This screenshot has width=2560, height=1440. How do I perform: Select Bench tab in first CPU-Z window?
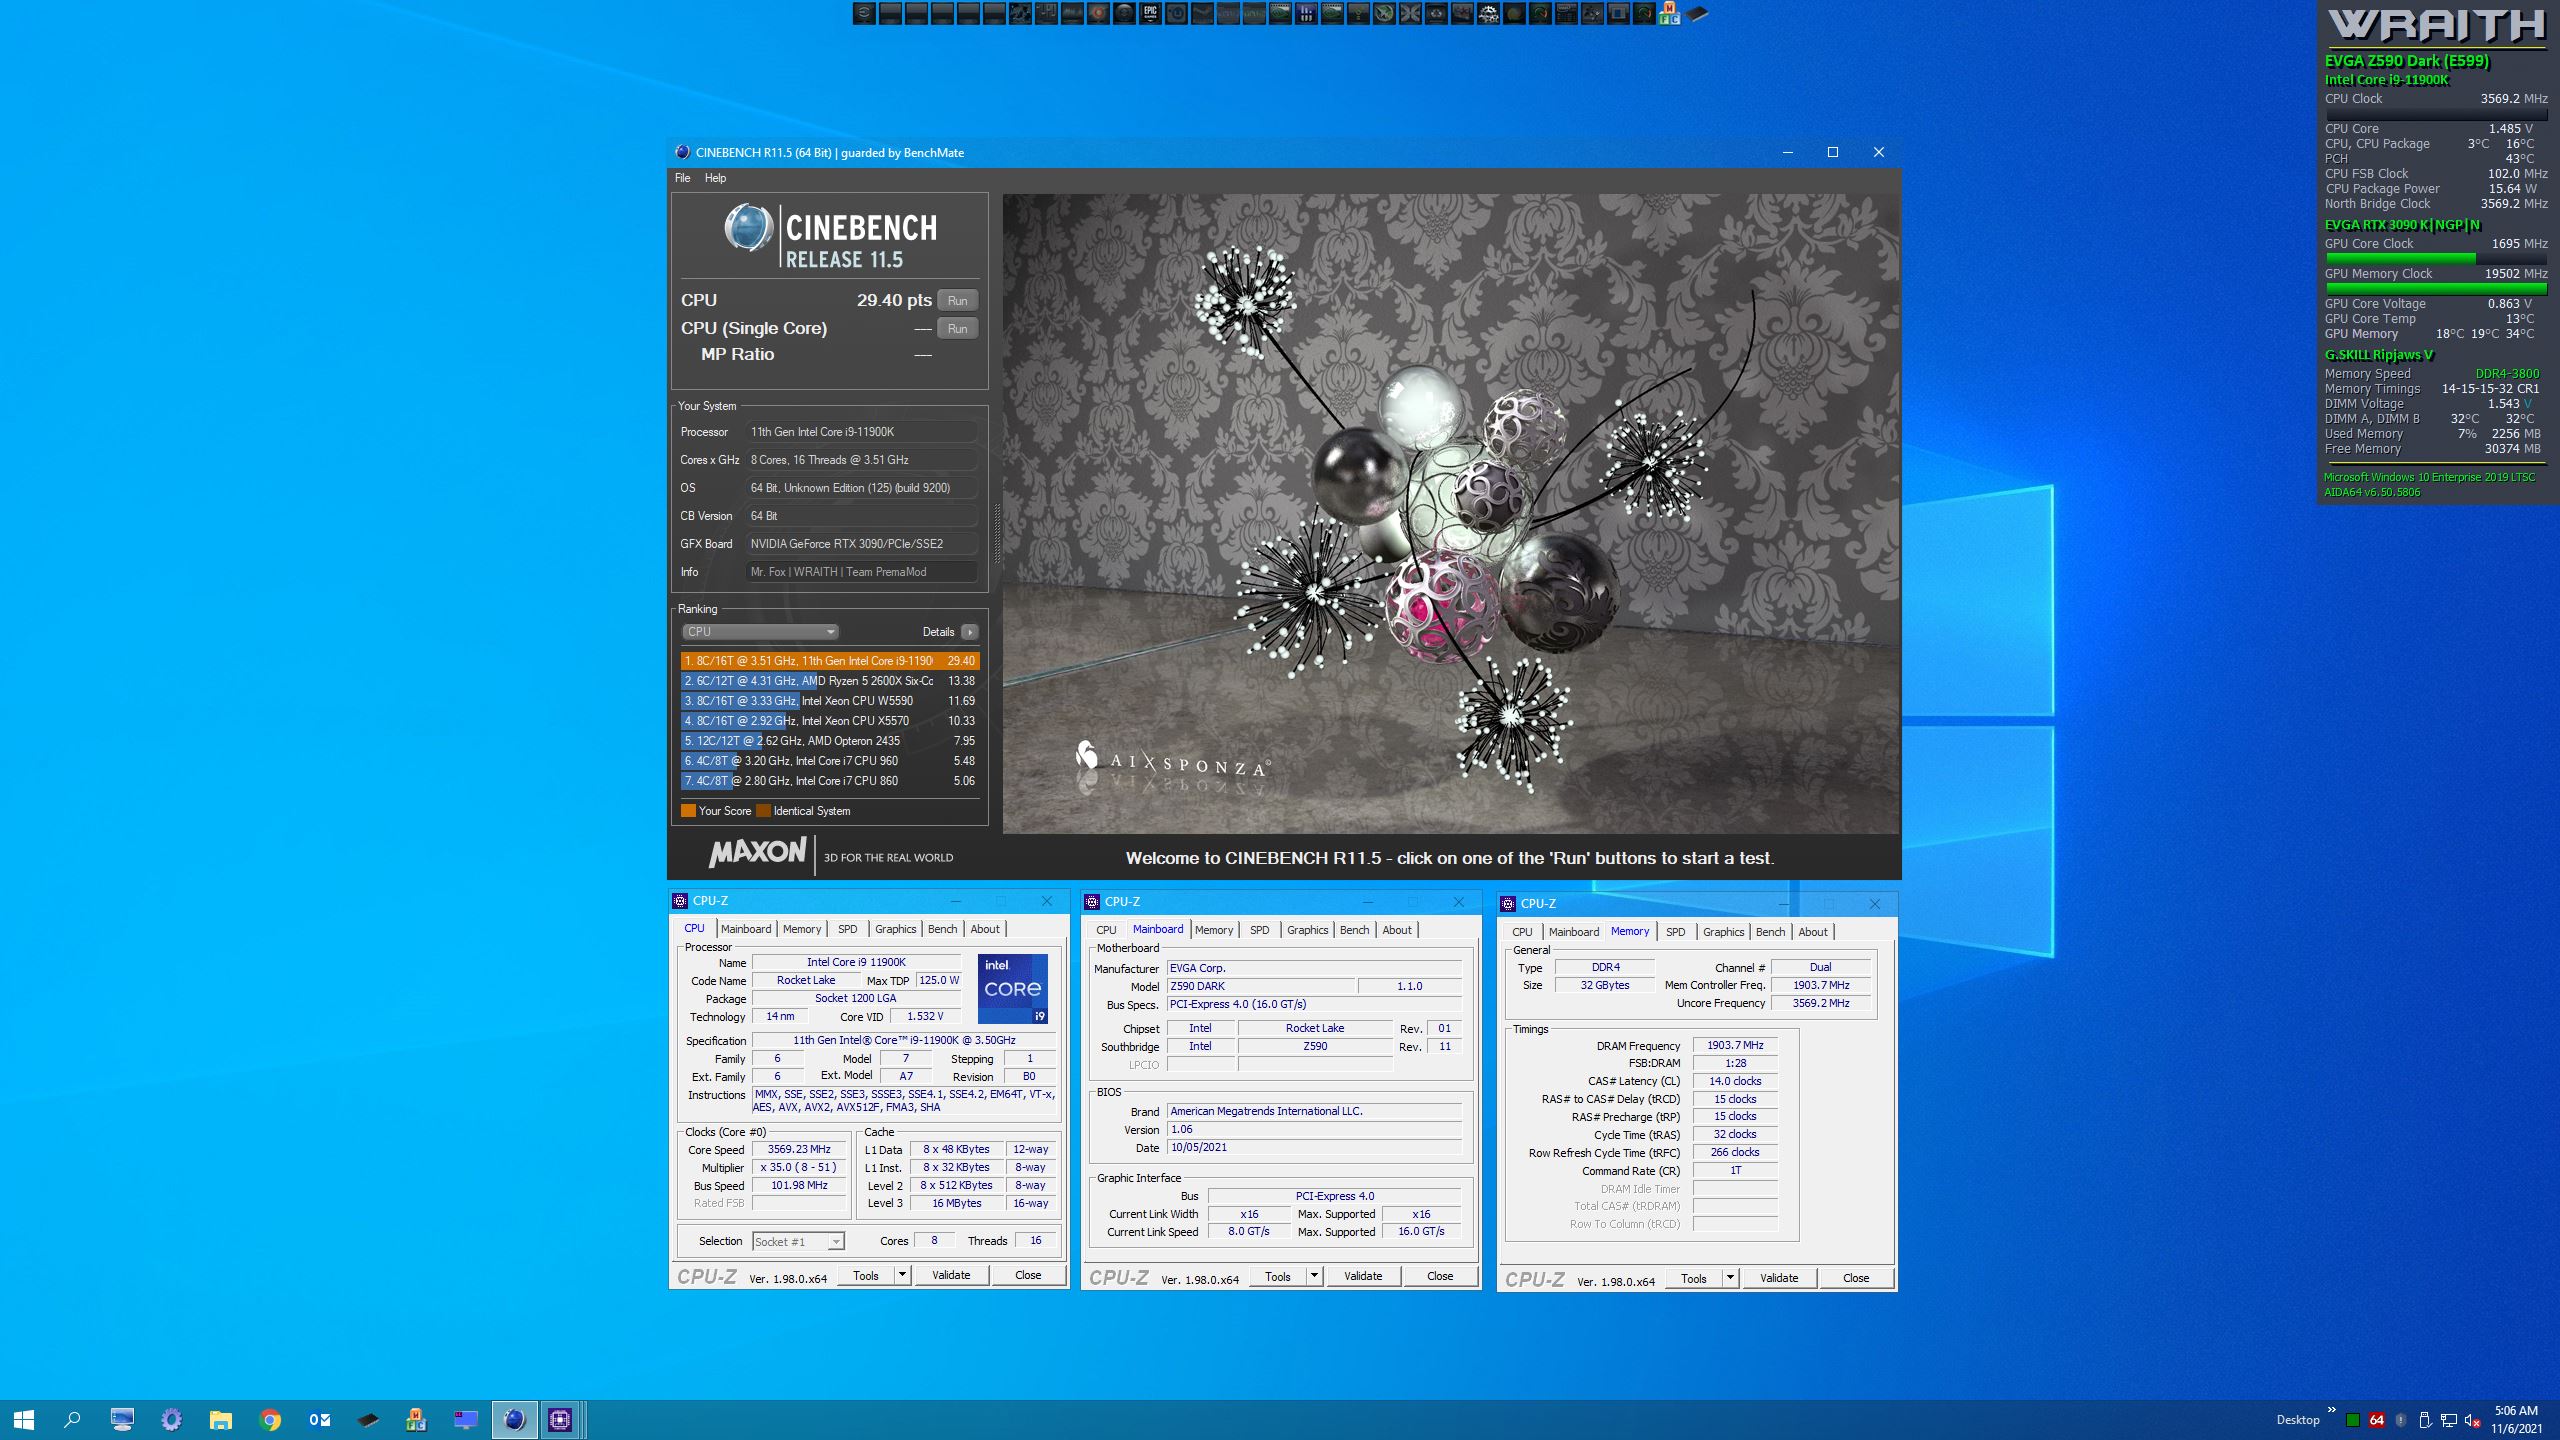click(942, 929)
